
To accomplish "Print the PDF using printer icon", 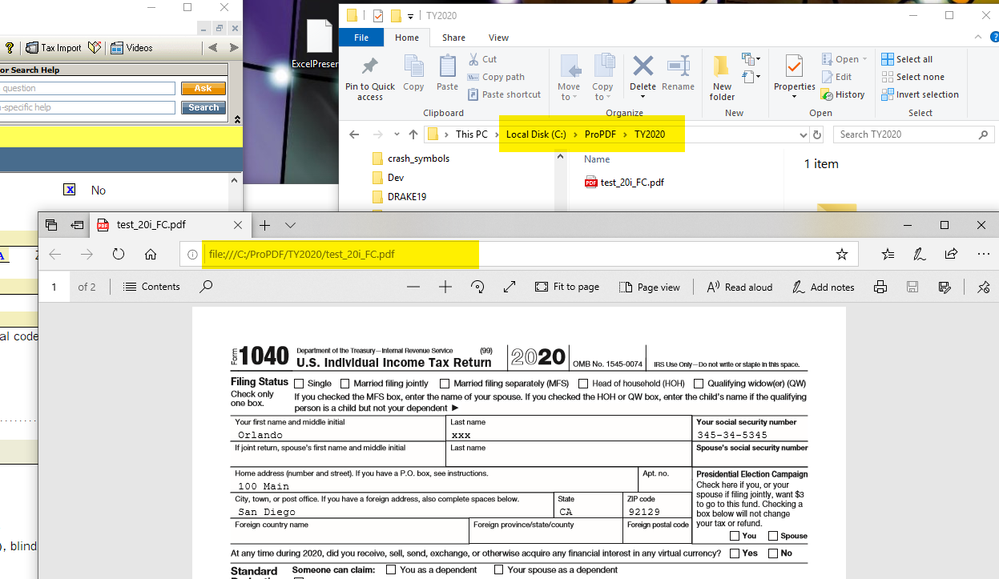I will [880, 287].
